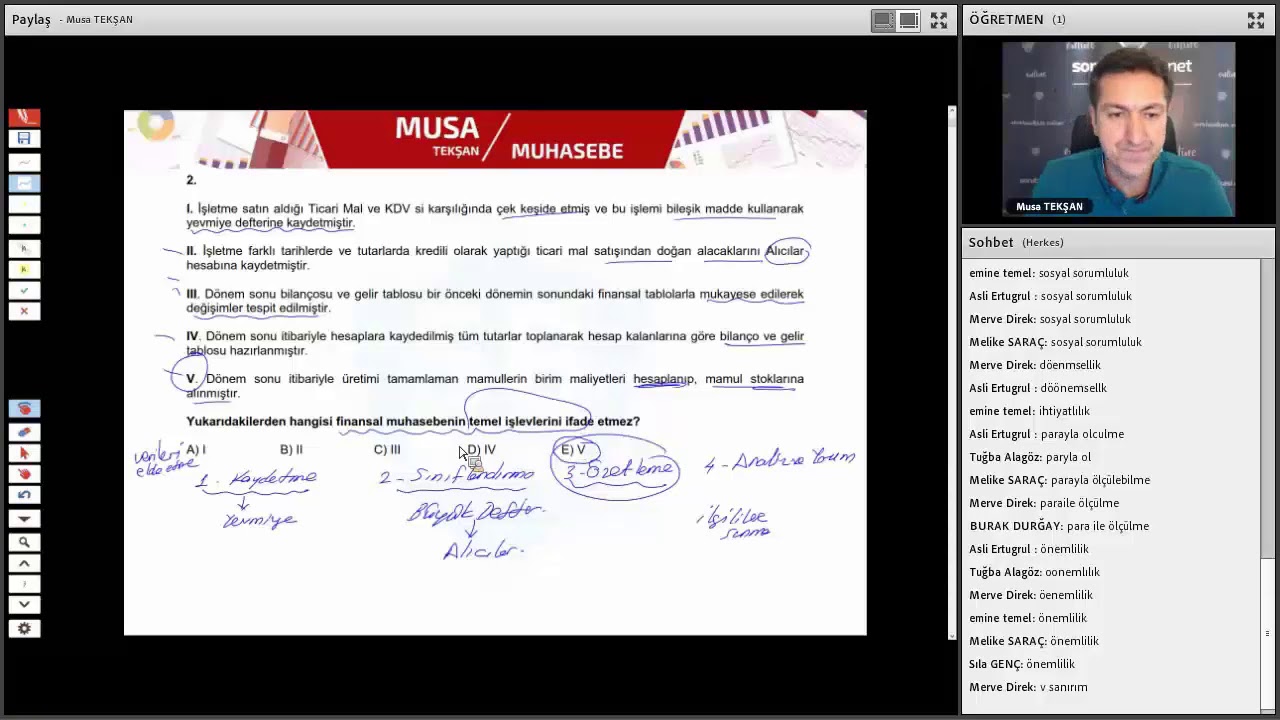This screenshot has width=1280, height=720.
Task: Click chat message 'Merve Direk: paraile ölçülme'
Action: [x=1044, y=503]
